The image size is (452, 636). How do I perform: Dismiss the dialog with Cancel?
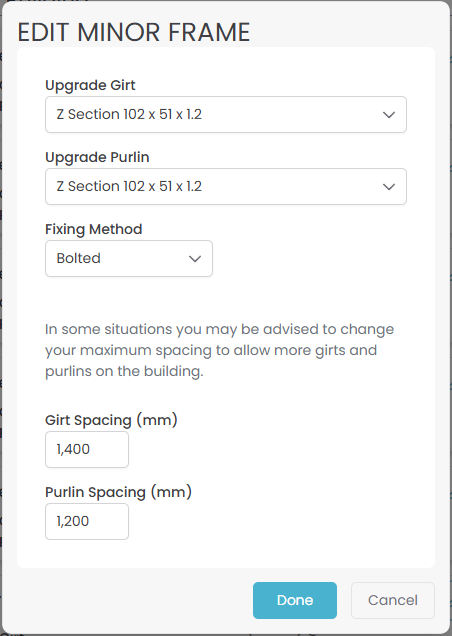click(x=393, y=600)
